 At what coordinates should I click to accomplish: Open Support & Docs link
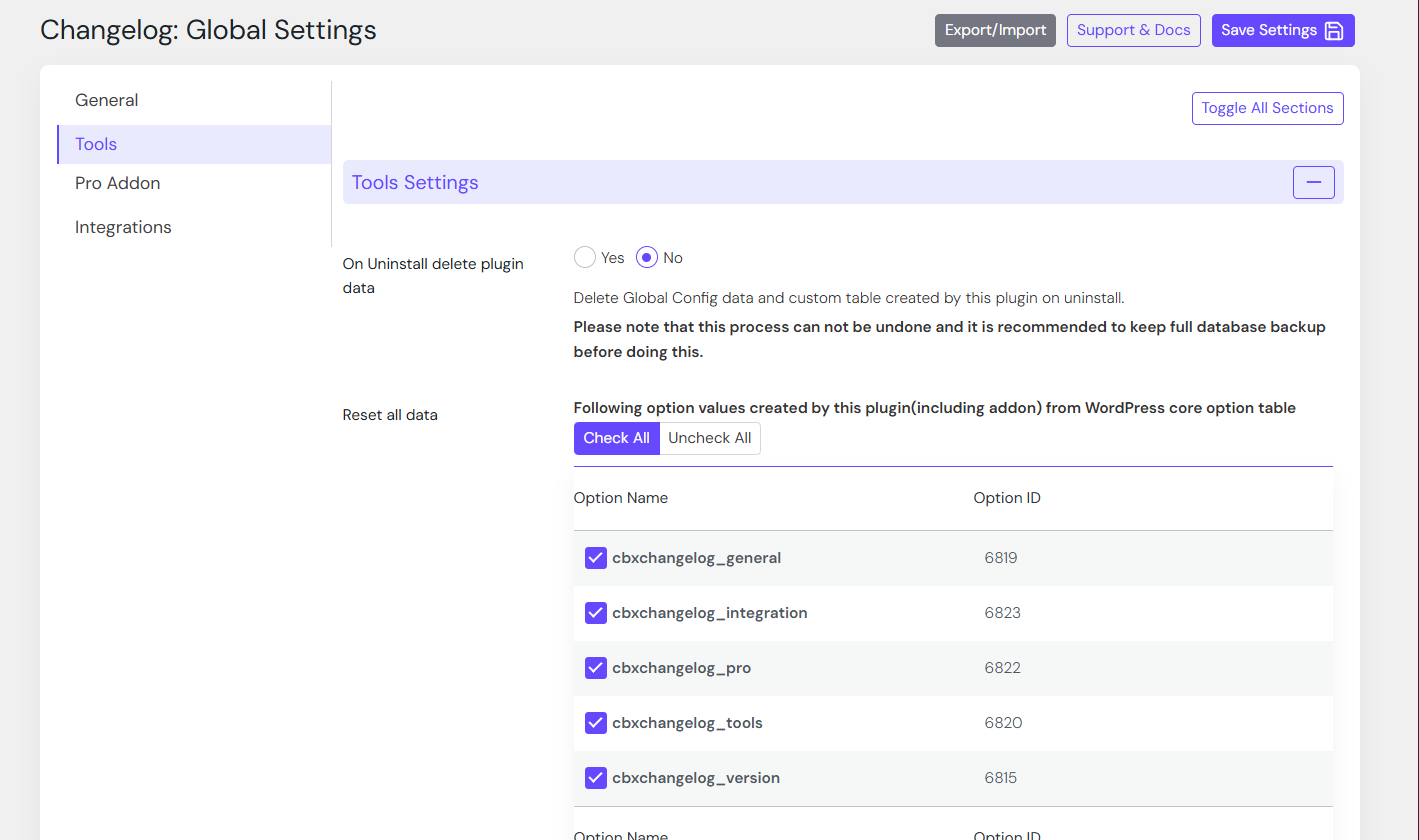[1134, 30]
